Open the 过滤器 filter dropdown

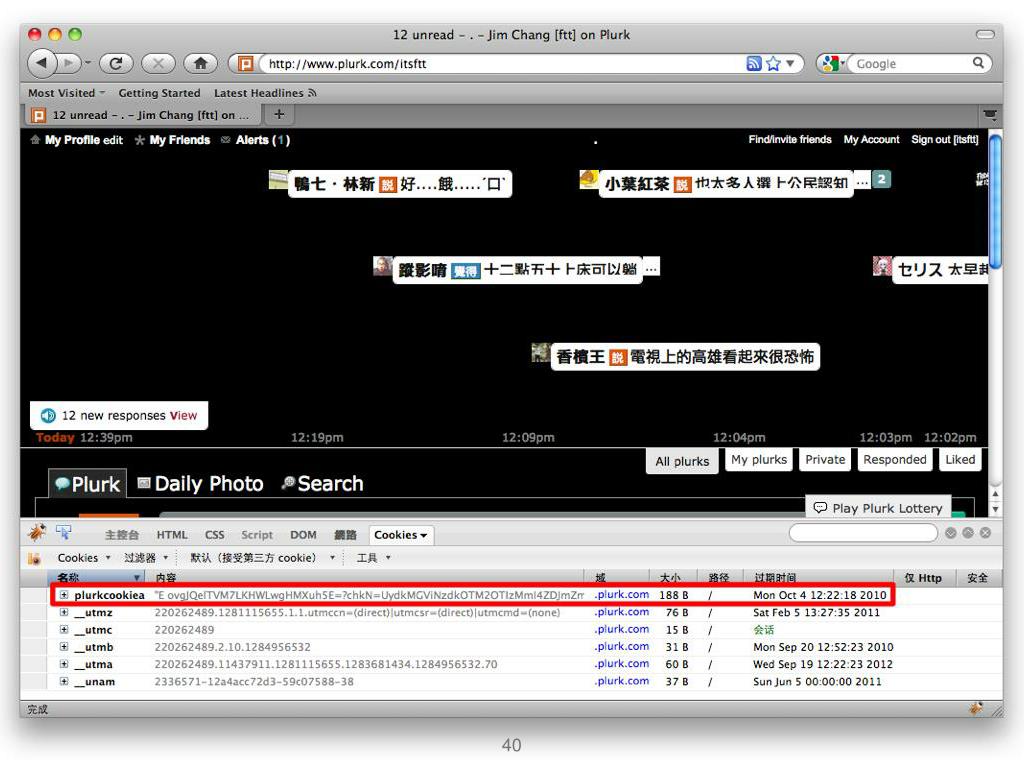click(x=146, y=558)
